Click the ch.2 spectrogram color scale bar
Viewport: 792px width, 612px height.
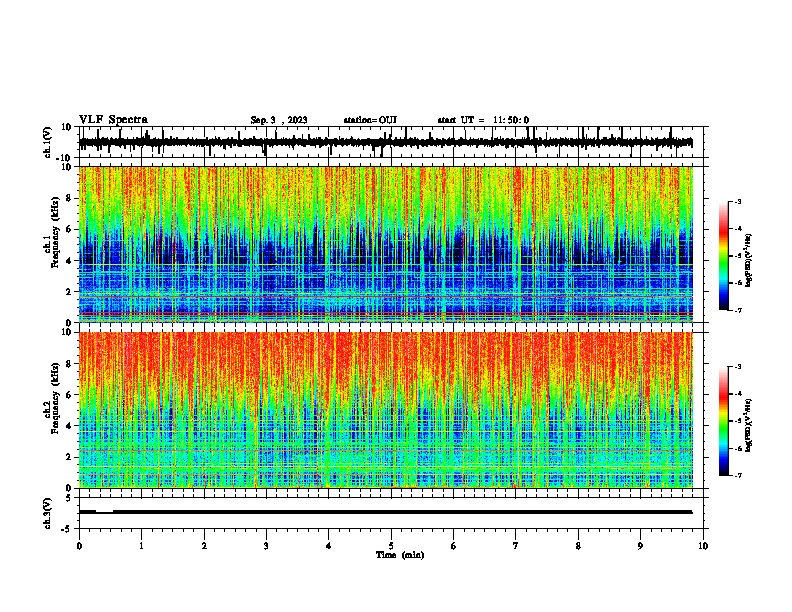click(724, 421)
